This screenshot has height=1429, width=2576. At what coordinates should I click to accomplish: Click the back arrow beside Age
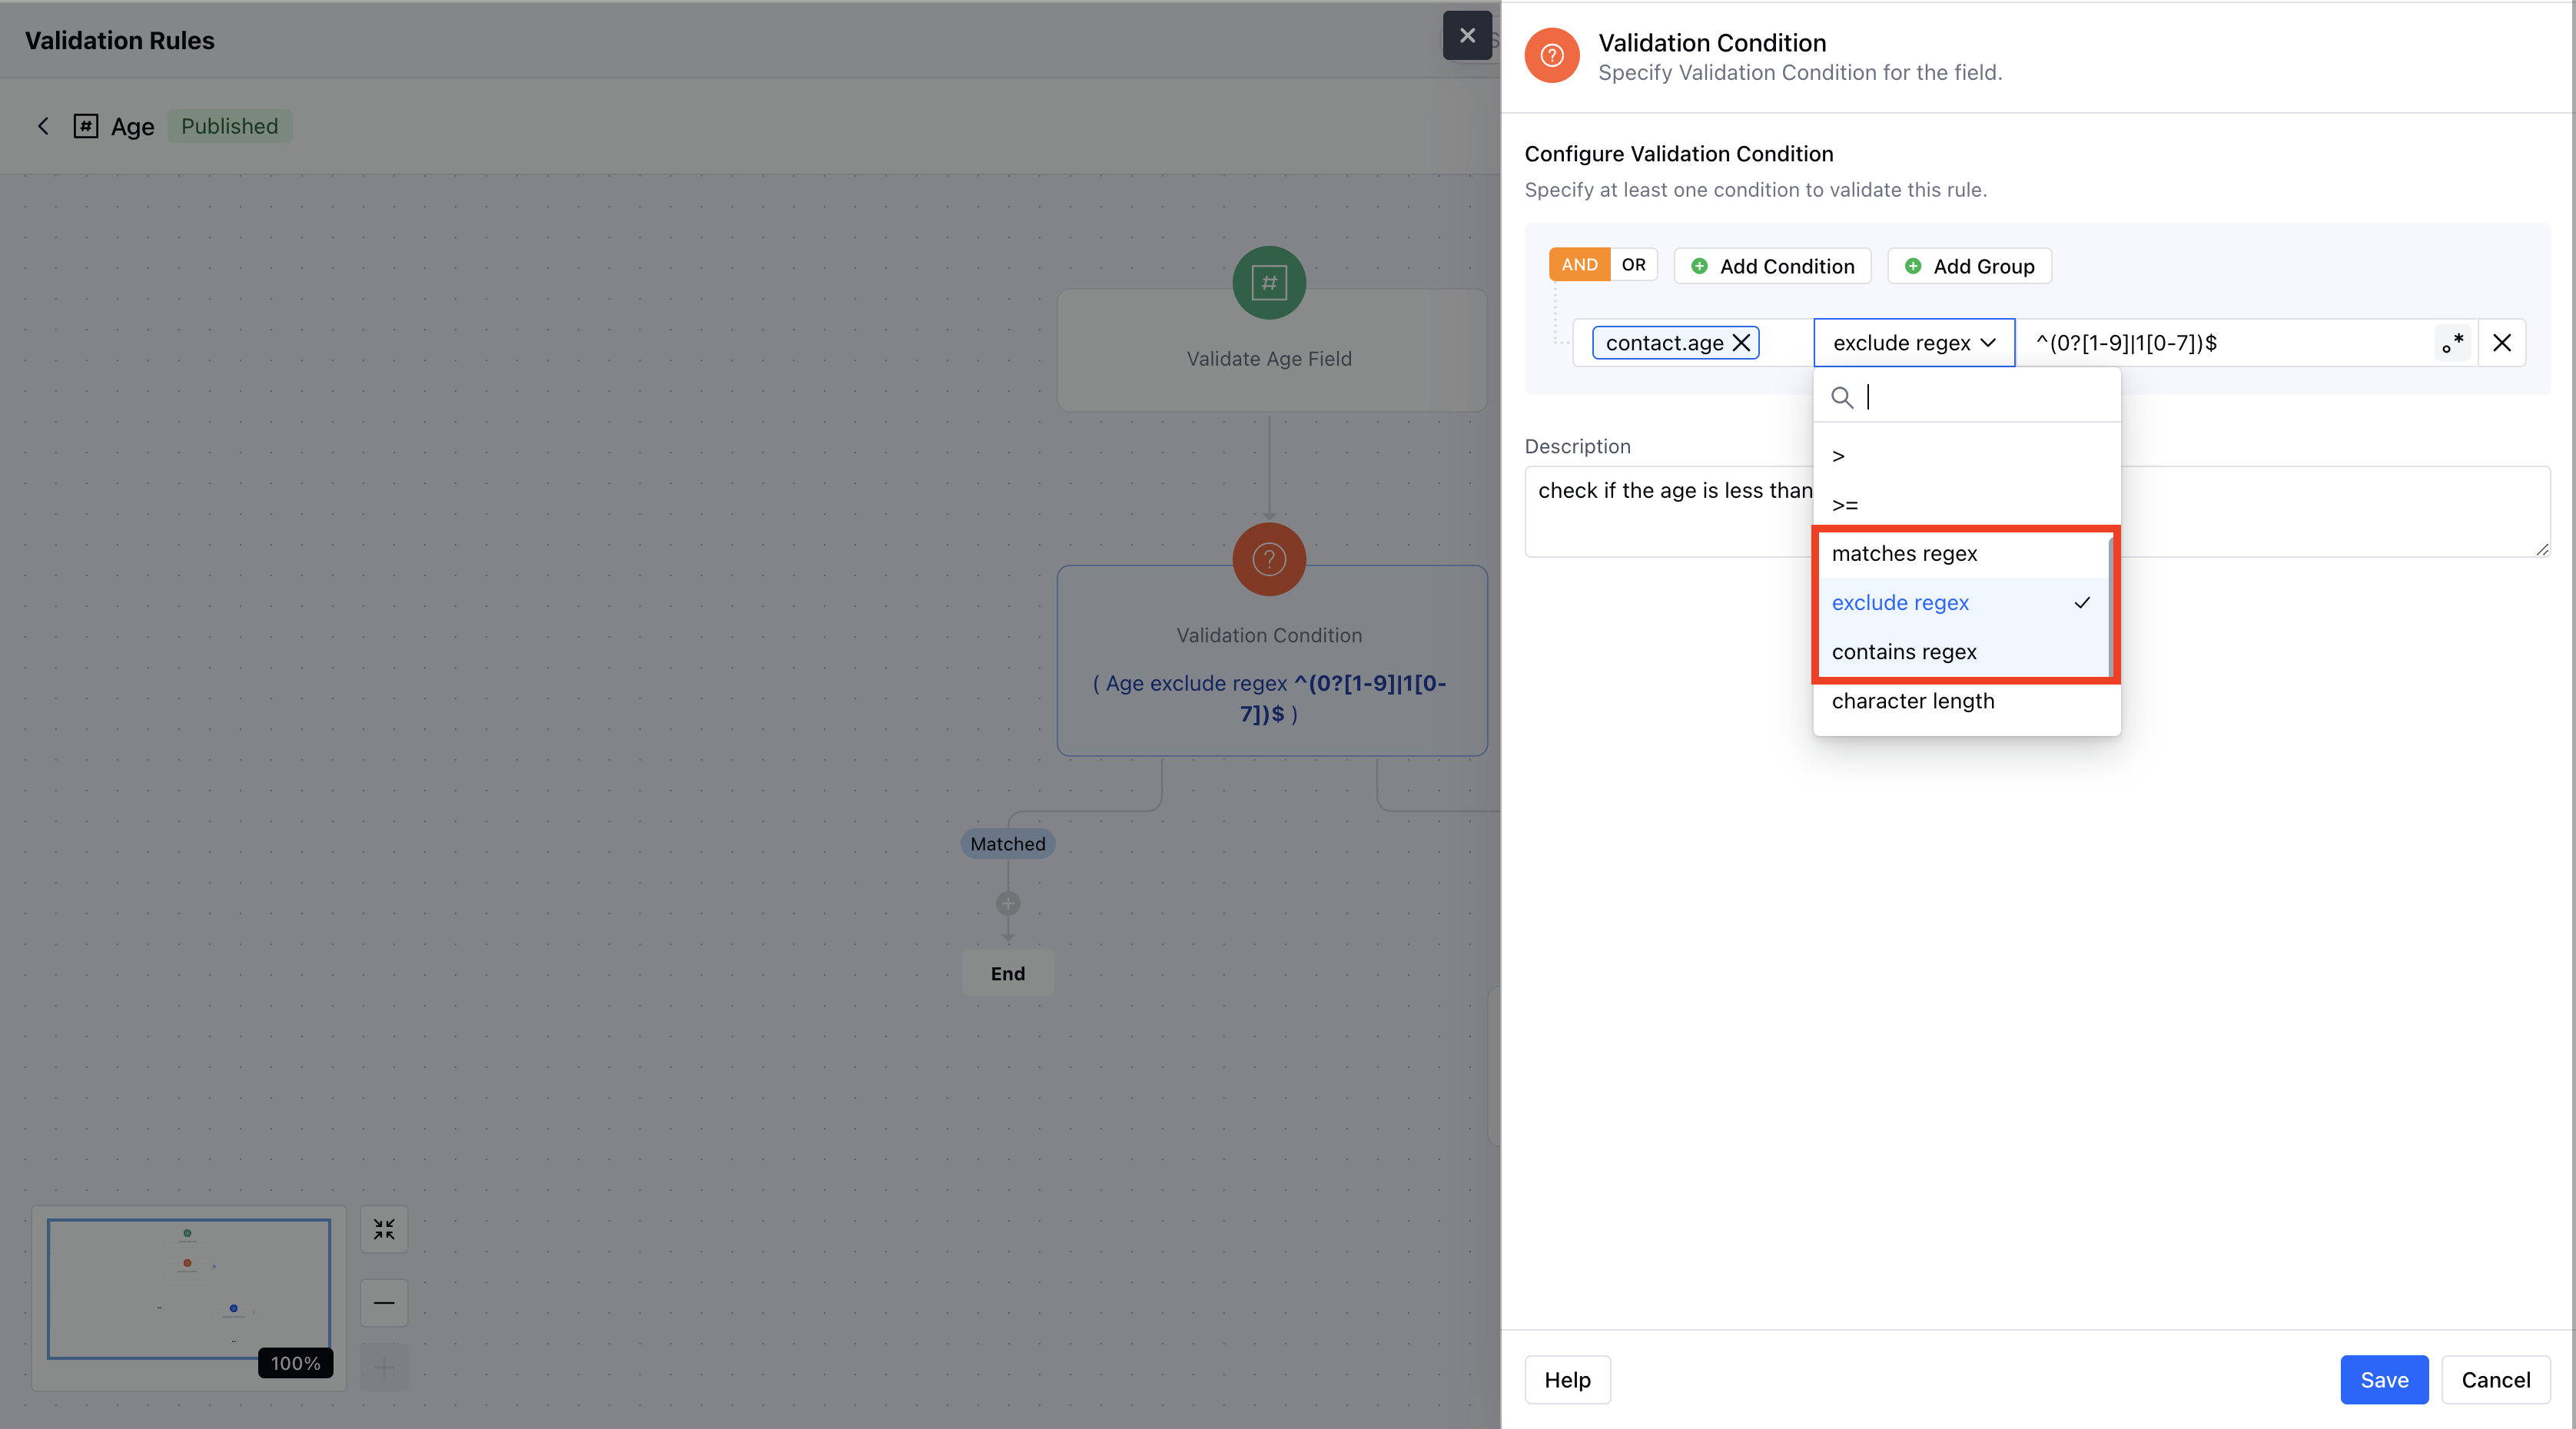coord(43,126)
